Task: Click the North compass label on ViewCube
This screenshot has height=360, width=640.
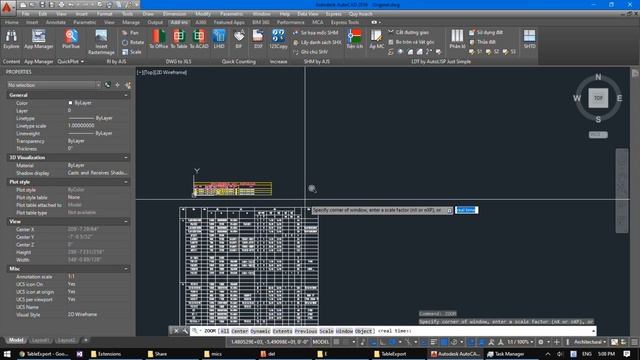Action: [598, 77]
